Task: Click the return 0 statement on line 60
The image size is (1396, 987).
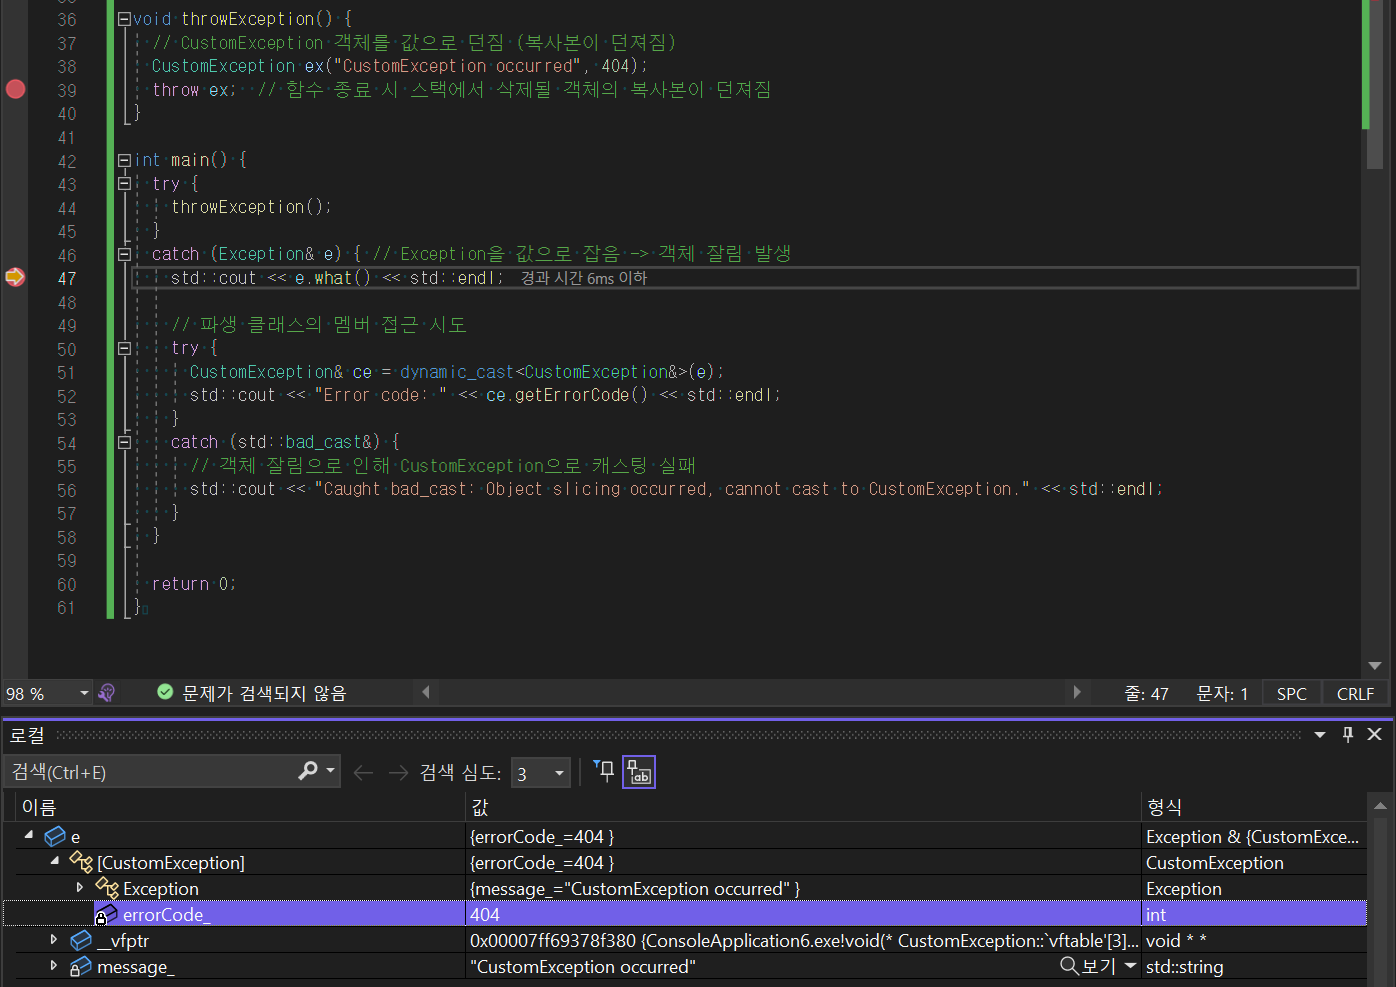Action: (x=193, y=584)
